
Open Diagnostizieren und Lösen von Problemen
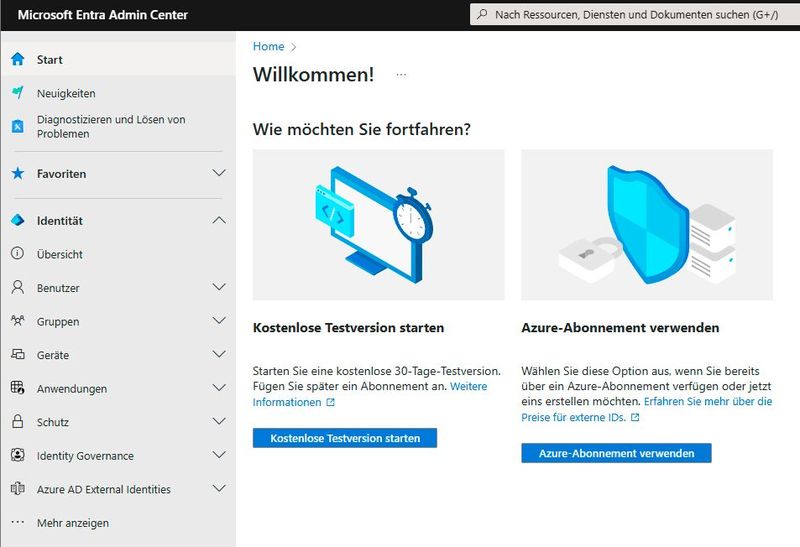tap(118, 127)
